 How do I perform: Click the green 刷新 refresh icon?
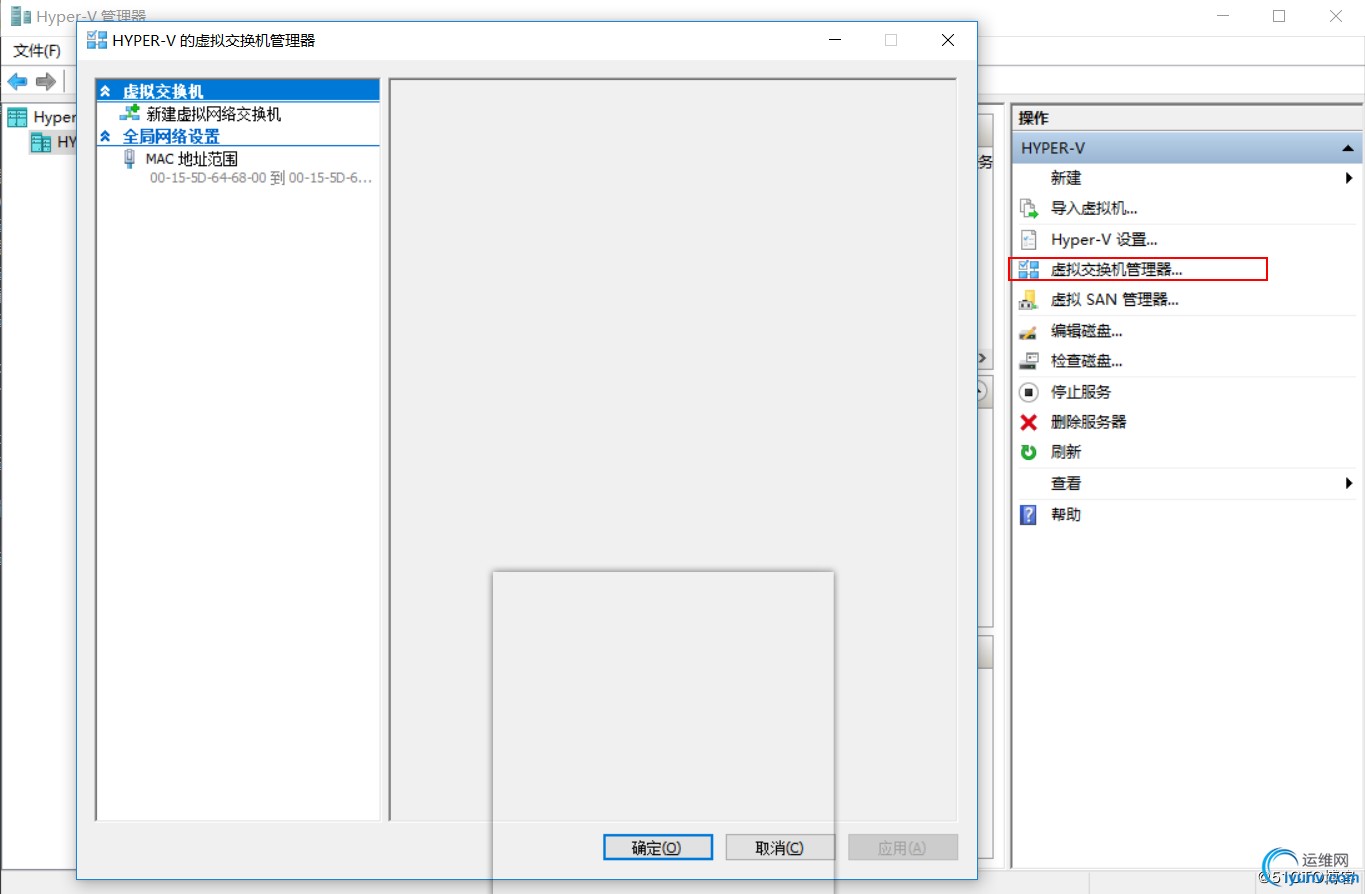tap(1028, 452)
